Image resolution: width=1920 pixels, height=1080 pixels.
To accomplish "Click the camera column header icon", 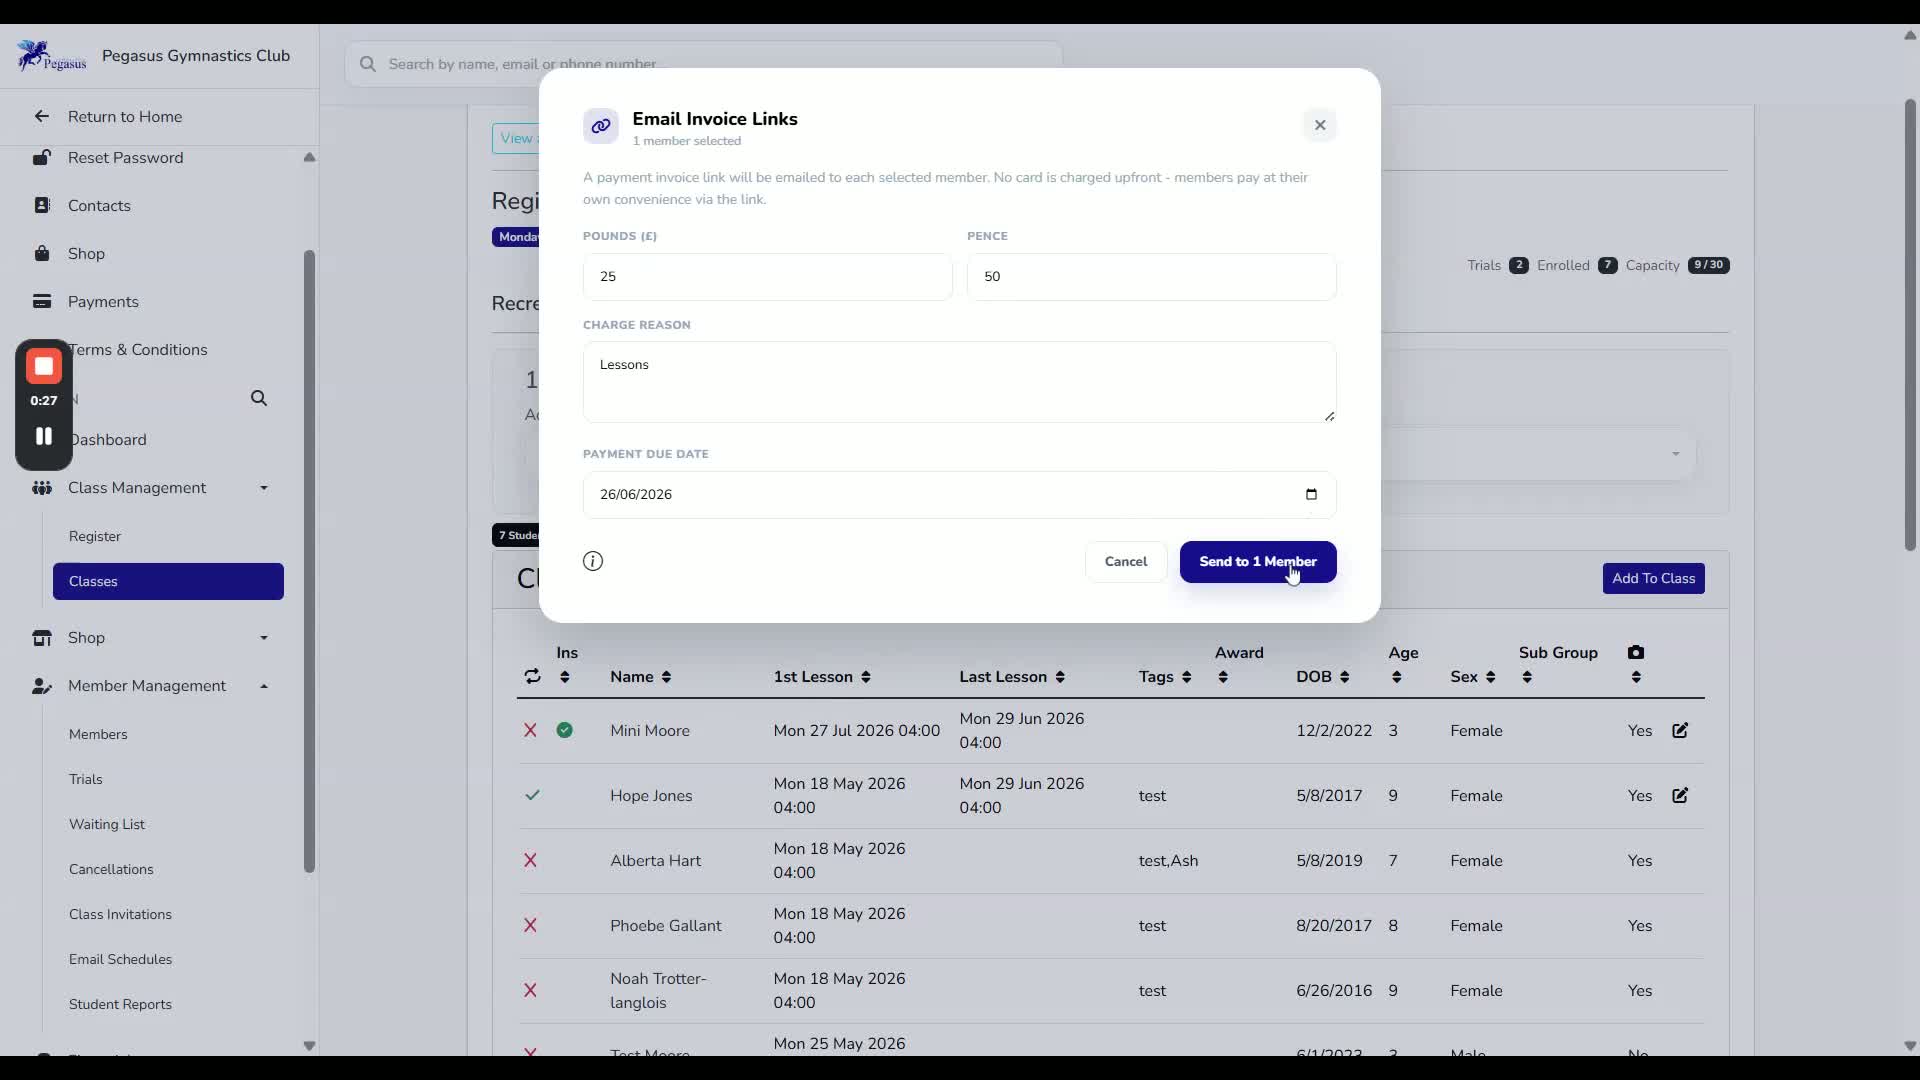I will pos(1636,653).
